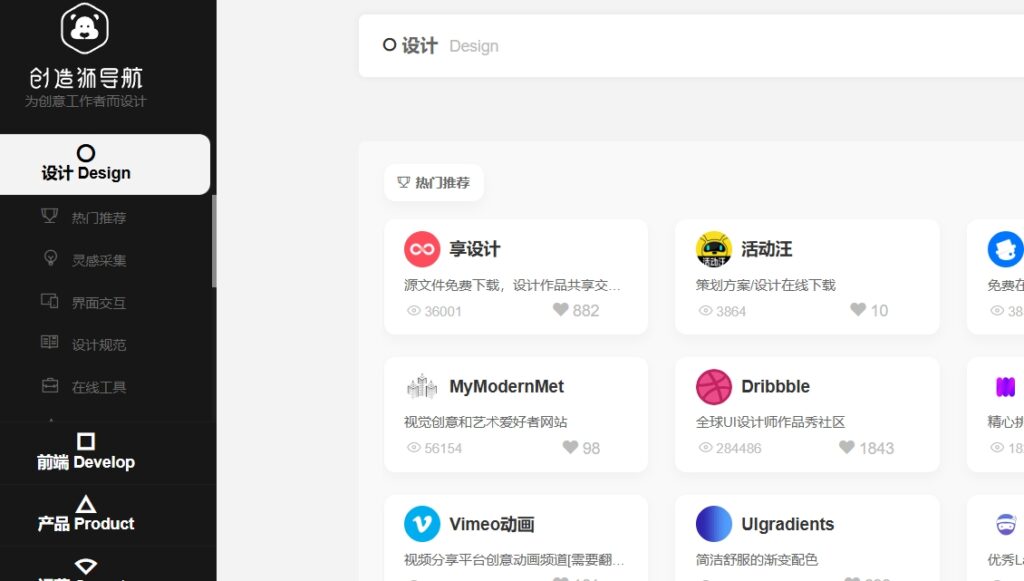Click the tagline 为创意工作者而设计

point(86,101)
